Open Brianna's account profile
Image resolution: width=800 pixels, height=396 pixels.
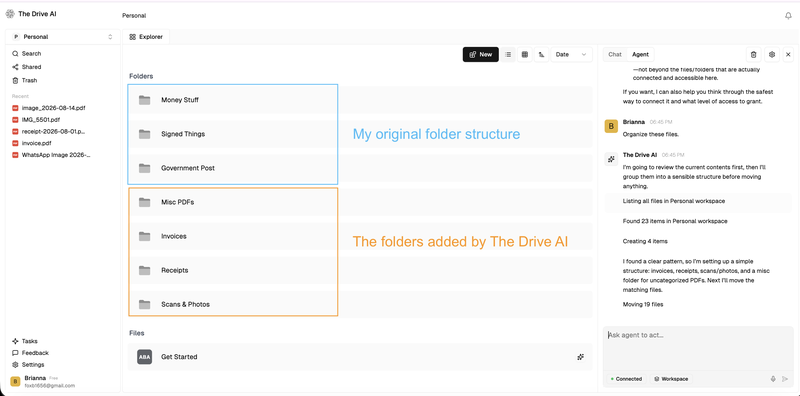click(x=42, y=381)
